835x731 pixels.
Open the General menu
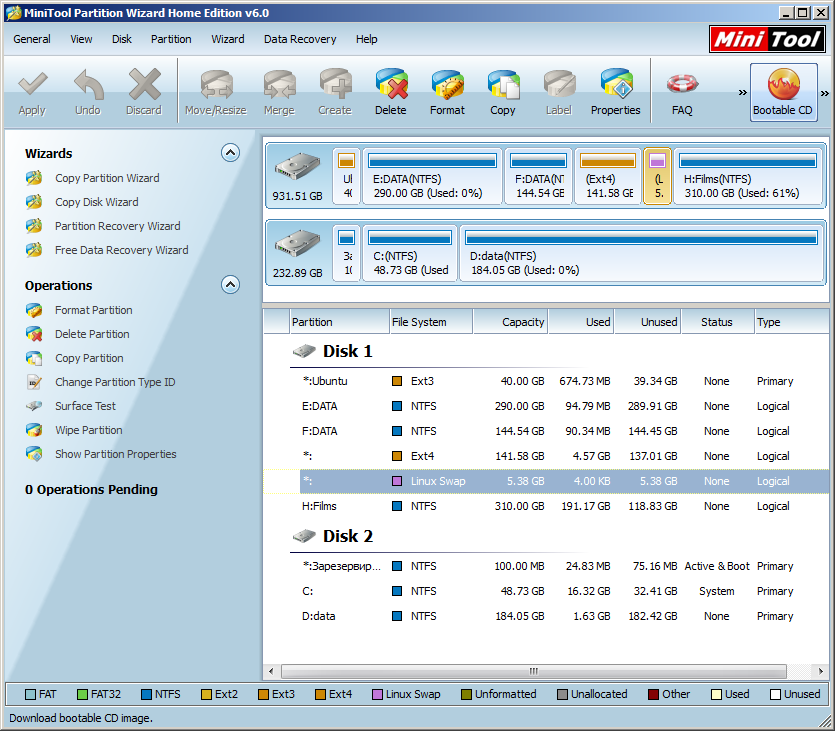[32, 39]
